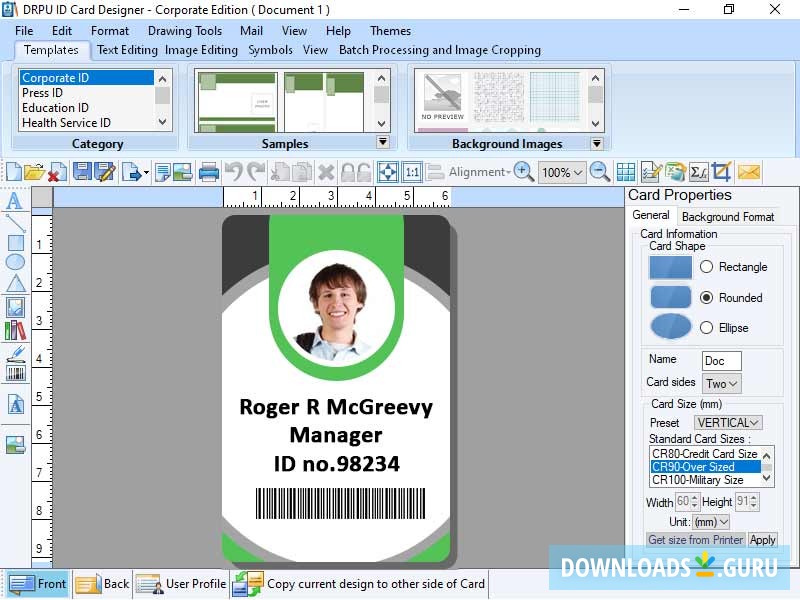Open the export icon's dropdown arrow
This screenshot has height=600, width=800.
146,172
